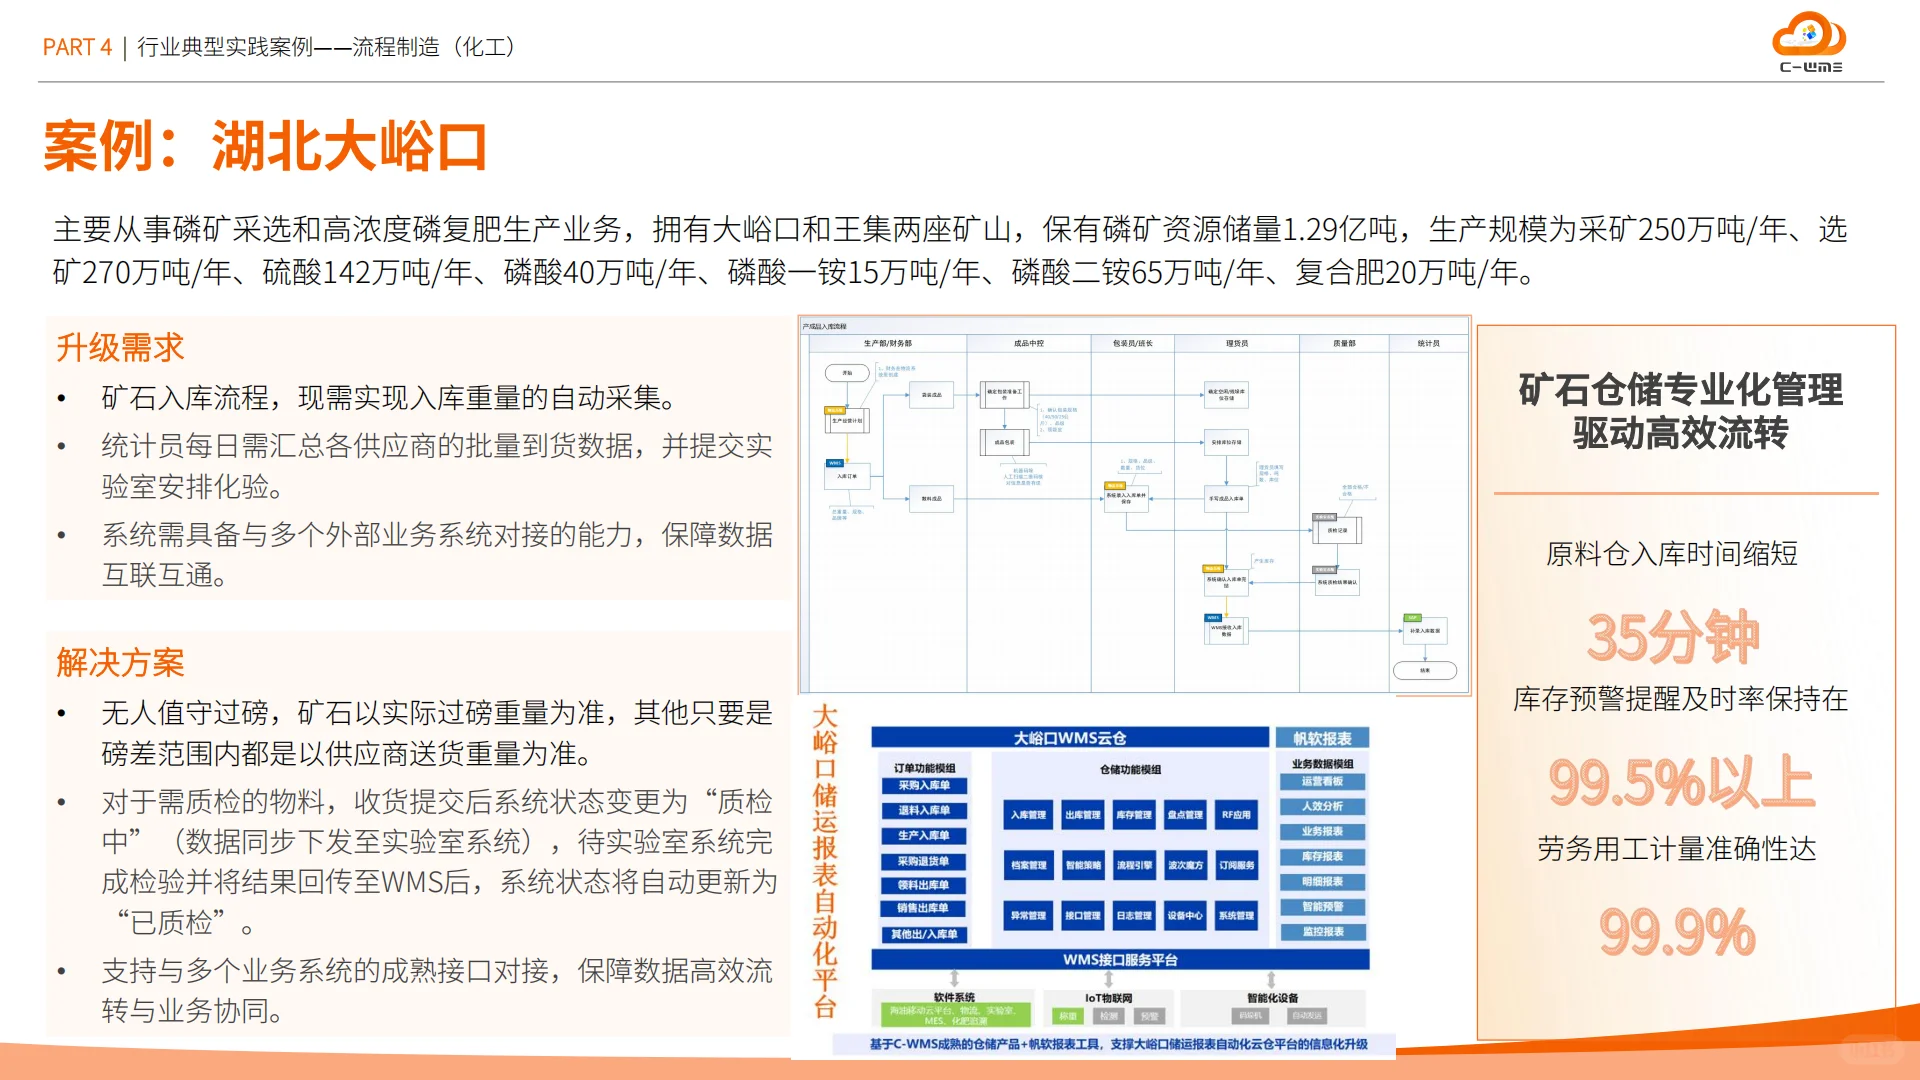Click the 运营看板 report box
The image size is (1920, 1080).
[x=1322, y=781]
